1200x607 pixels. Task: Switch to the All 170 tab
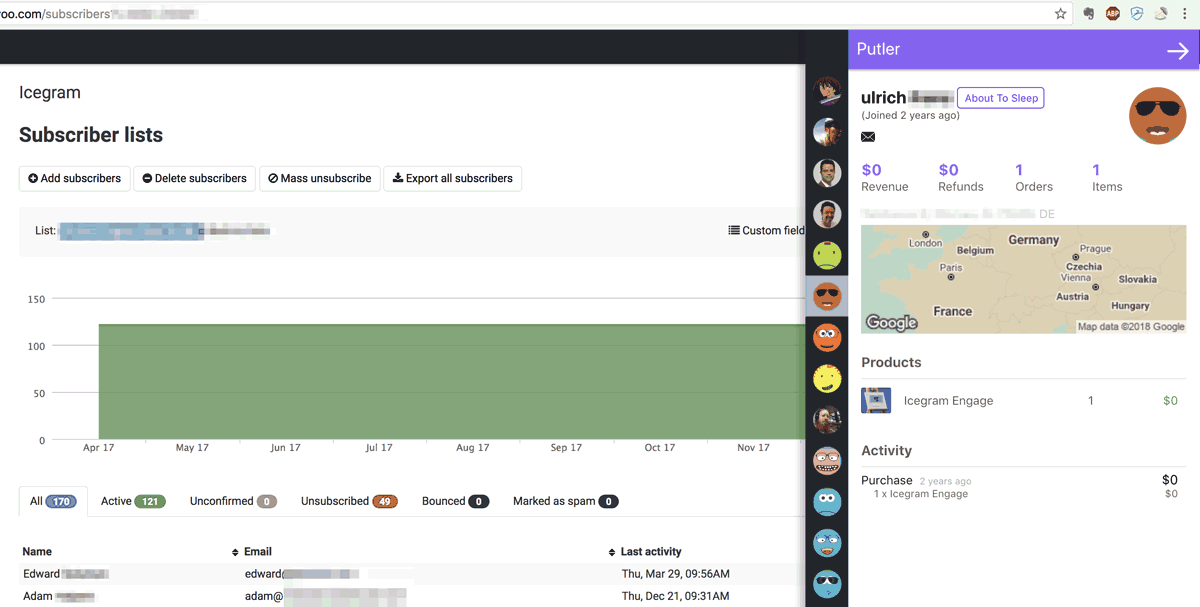[x=53, y=501]
